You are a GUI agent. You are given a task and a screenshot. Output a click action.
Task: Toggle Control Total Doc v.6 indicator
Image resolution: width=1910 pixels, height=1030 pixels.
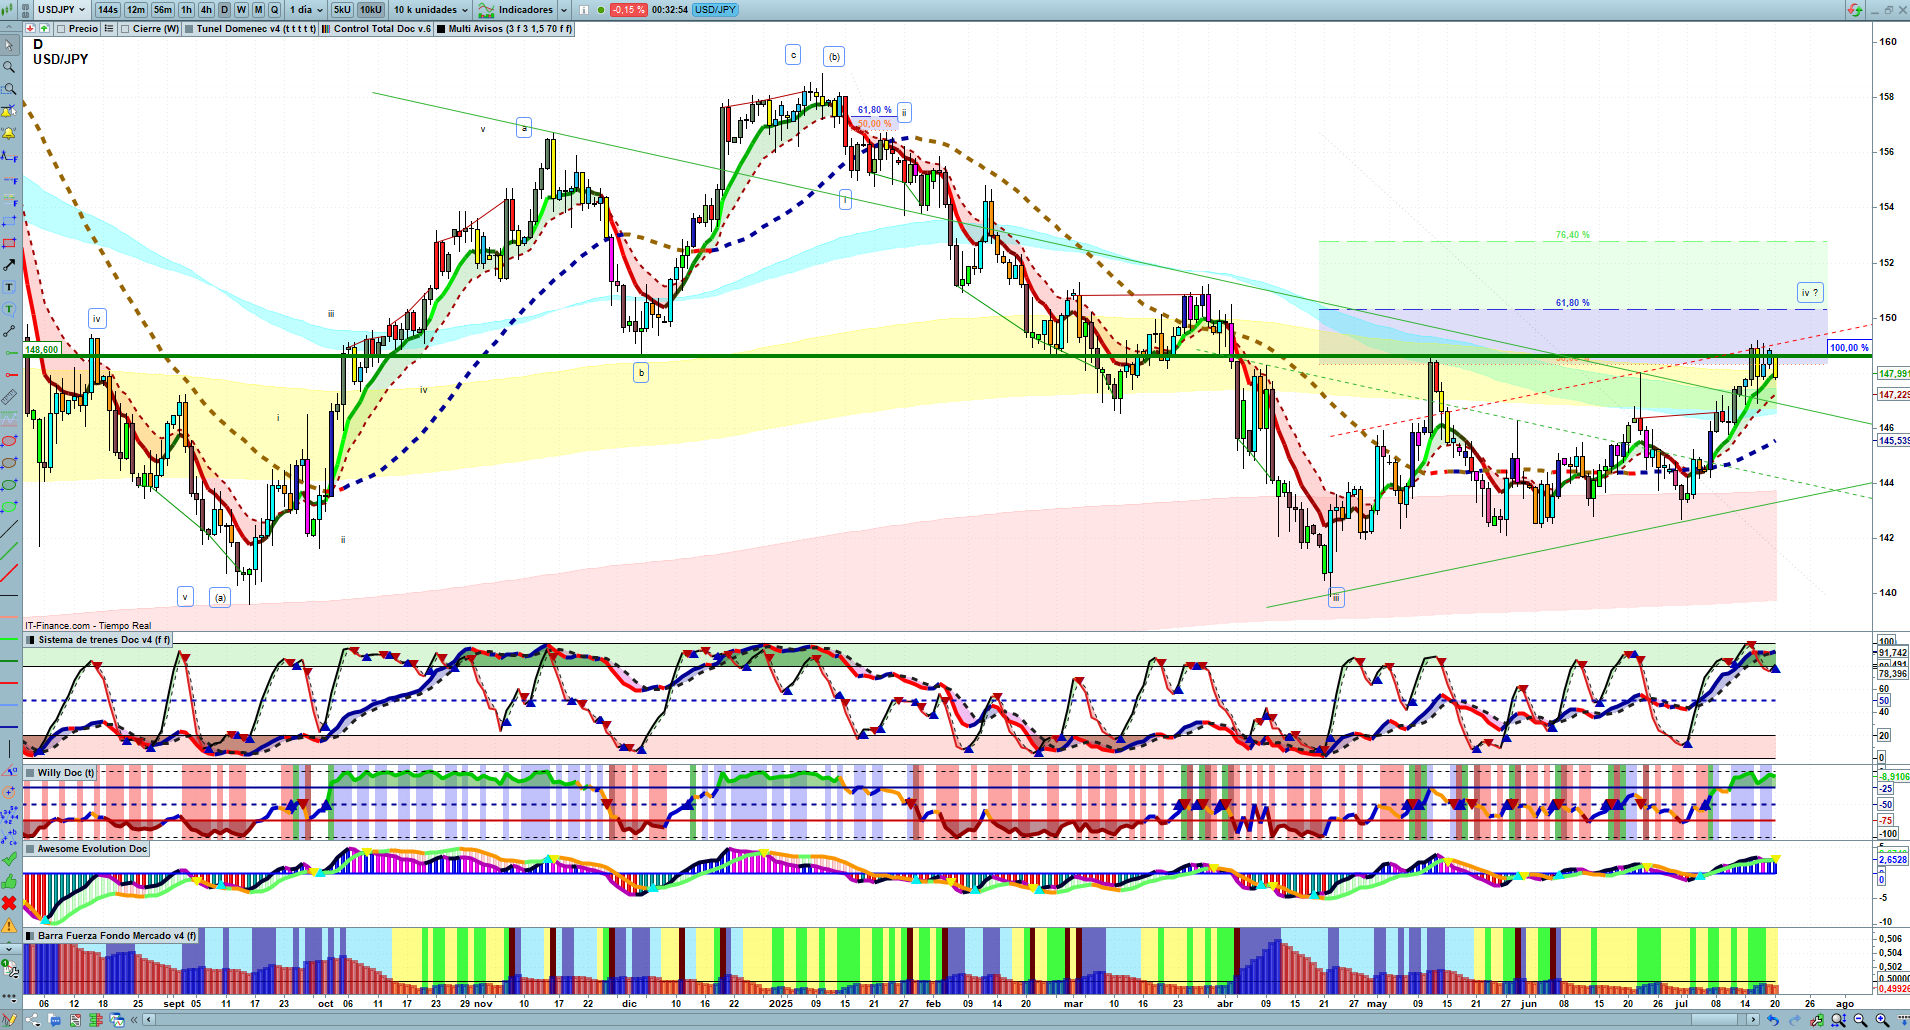[326, 29]
